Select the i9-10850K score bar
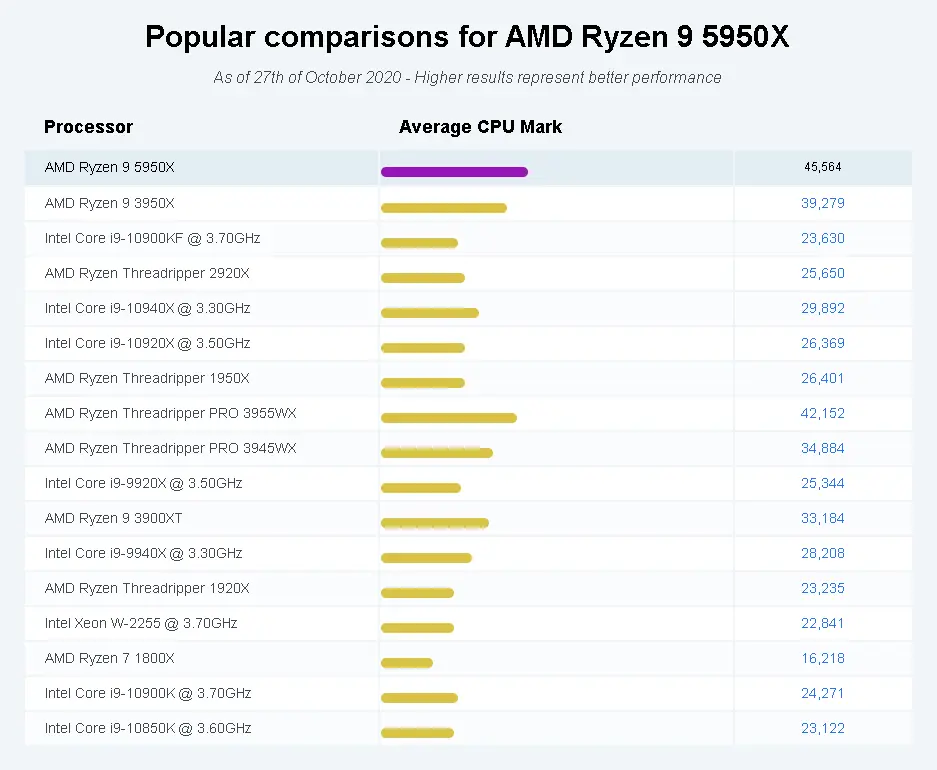Viewport: 937px width, 770px height. coord(417,733)
